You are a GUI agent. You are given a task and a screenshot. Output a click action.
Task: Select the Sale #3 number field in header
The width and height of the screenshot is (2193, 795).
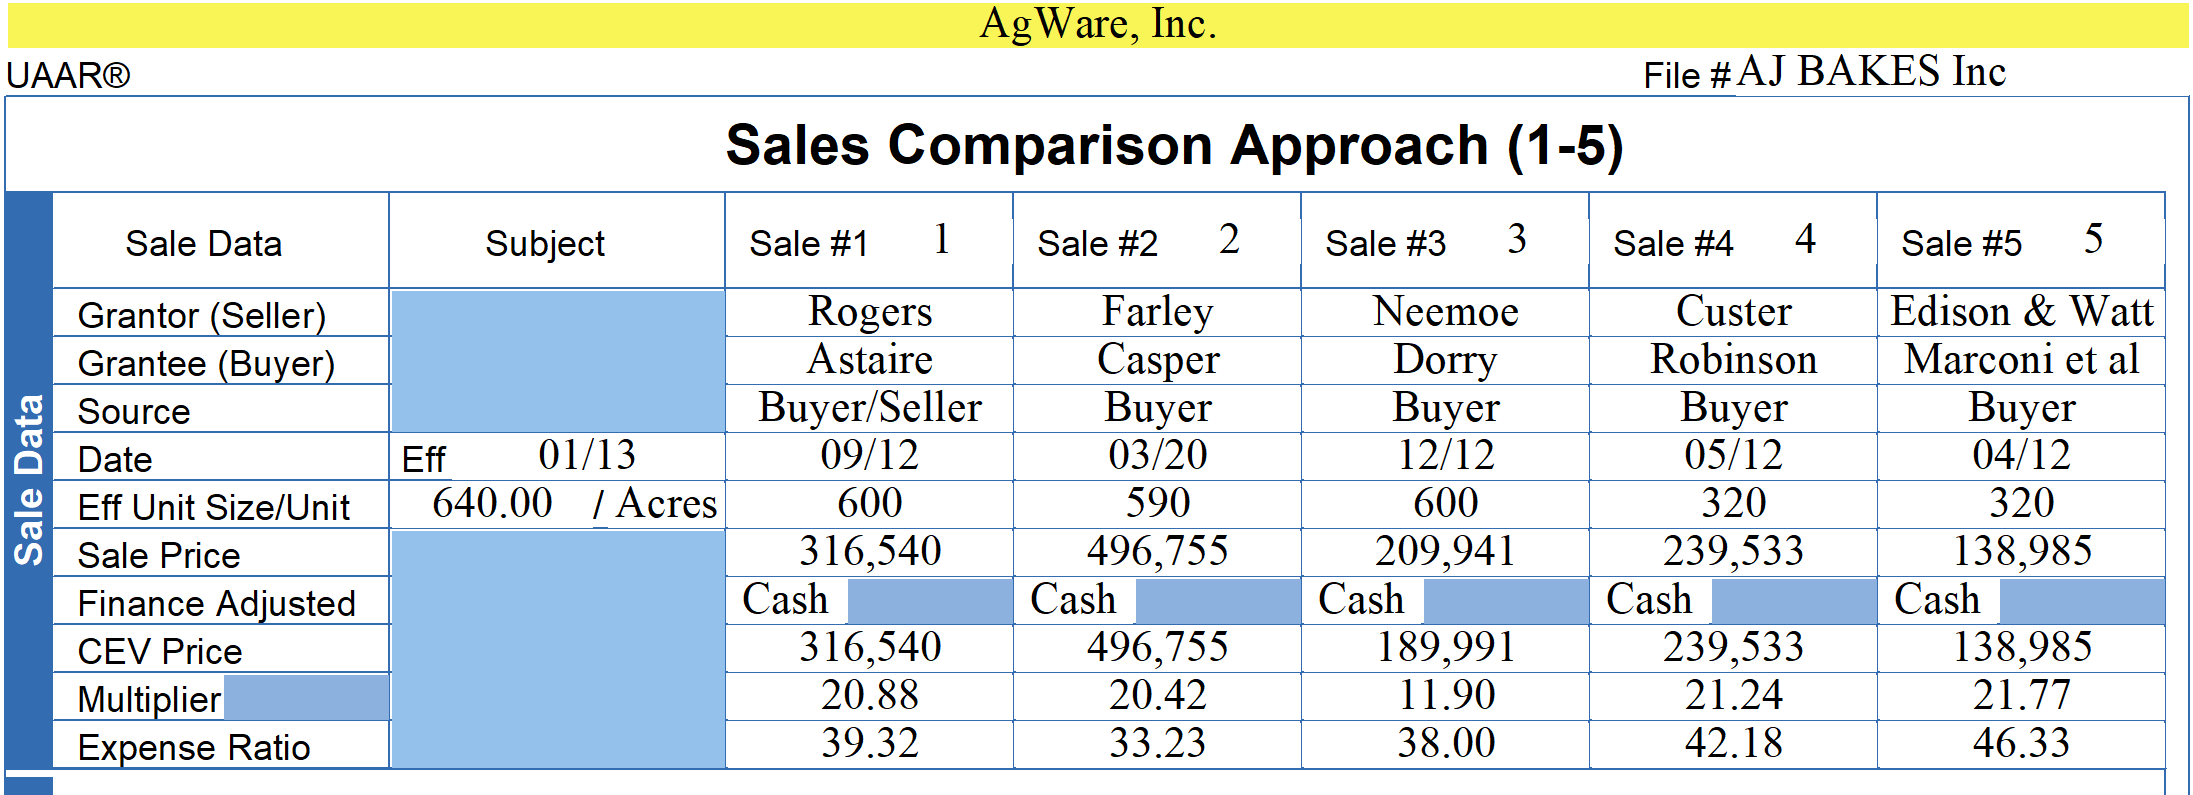1517,240
